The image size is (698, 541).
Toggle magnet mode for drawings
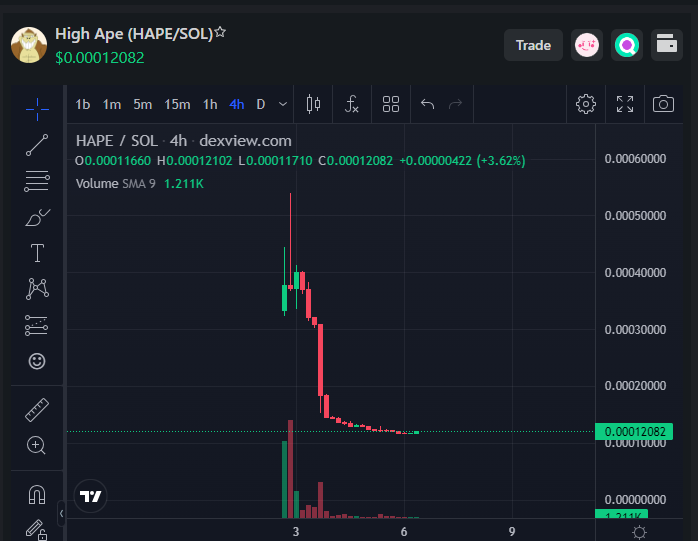pyautogui.click(x=37, y=494)
